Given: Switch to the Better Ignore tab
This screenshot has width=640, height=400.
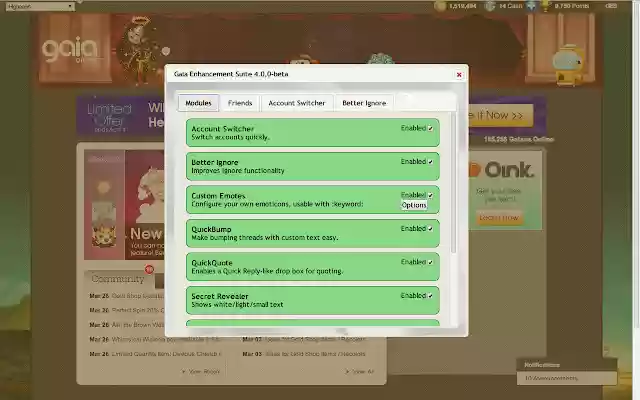Looking at the screenshot, I should pos(364,103).
